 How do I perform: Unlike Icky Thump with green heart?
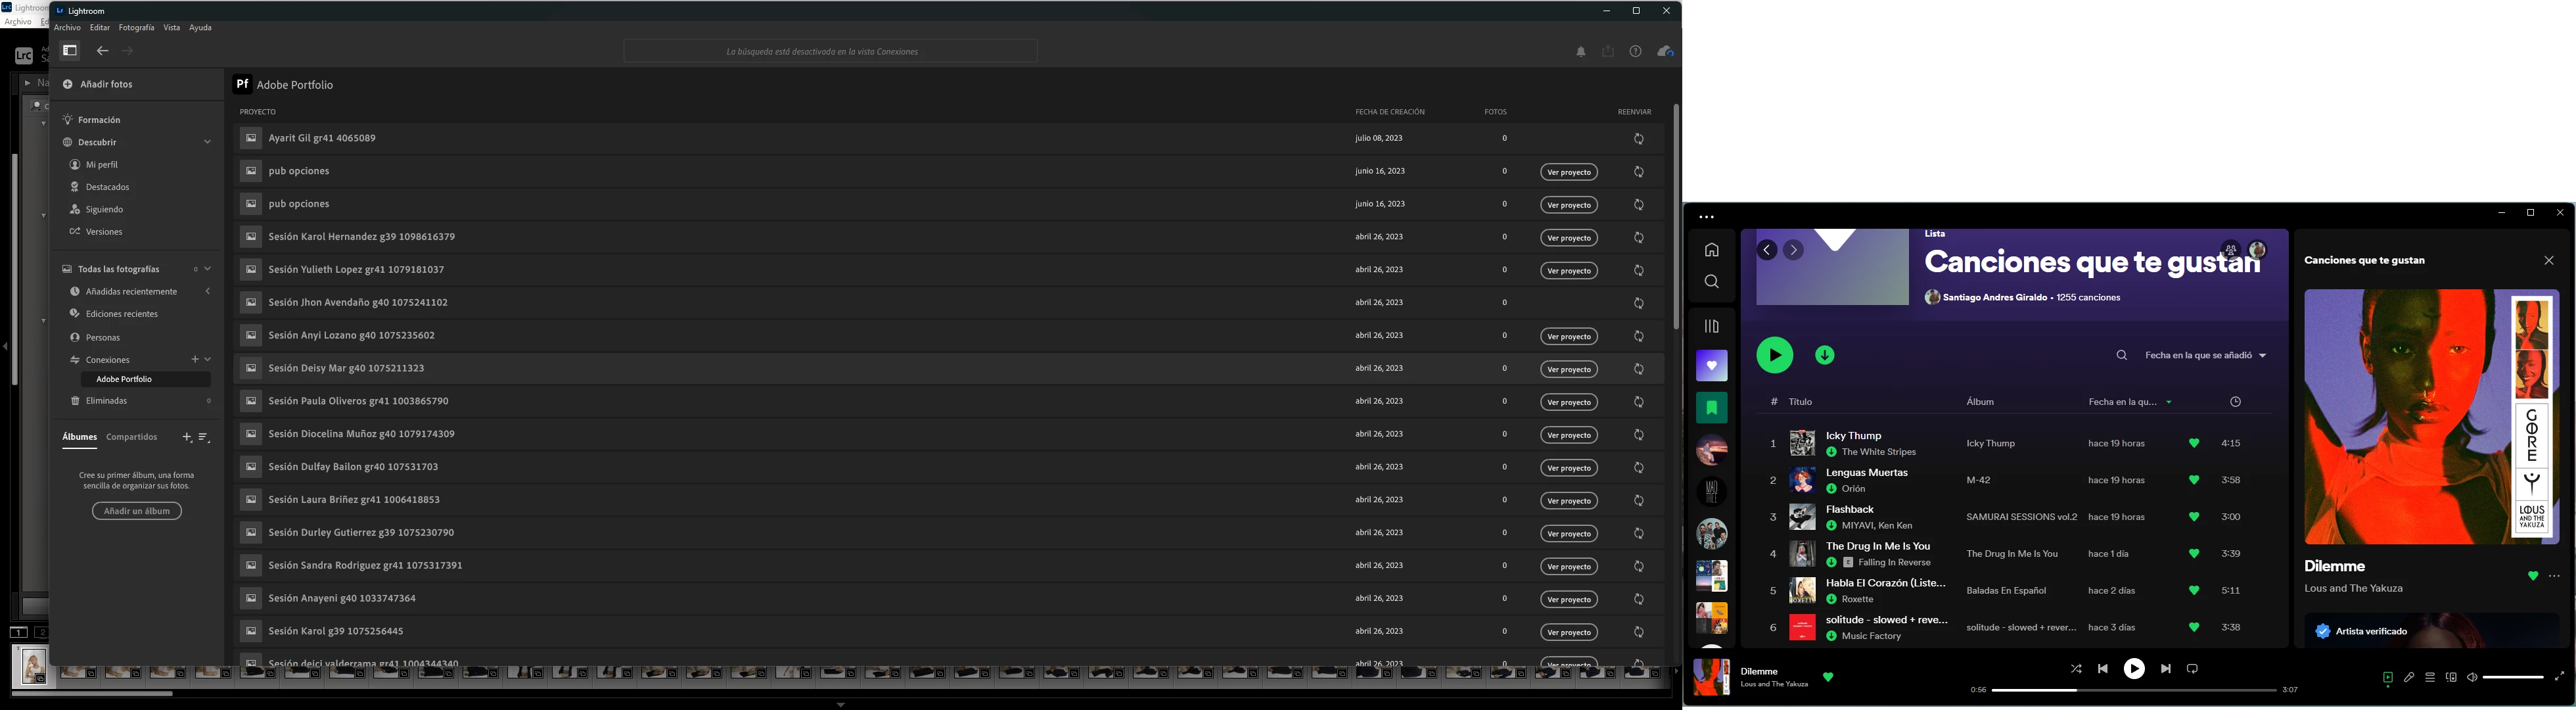click(x=2194, y=443)
